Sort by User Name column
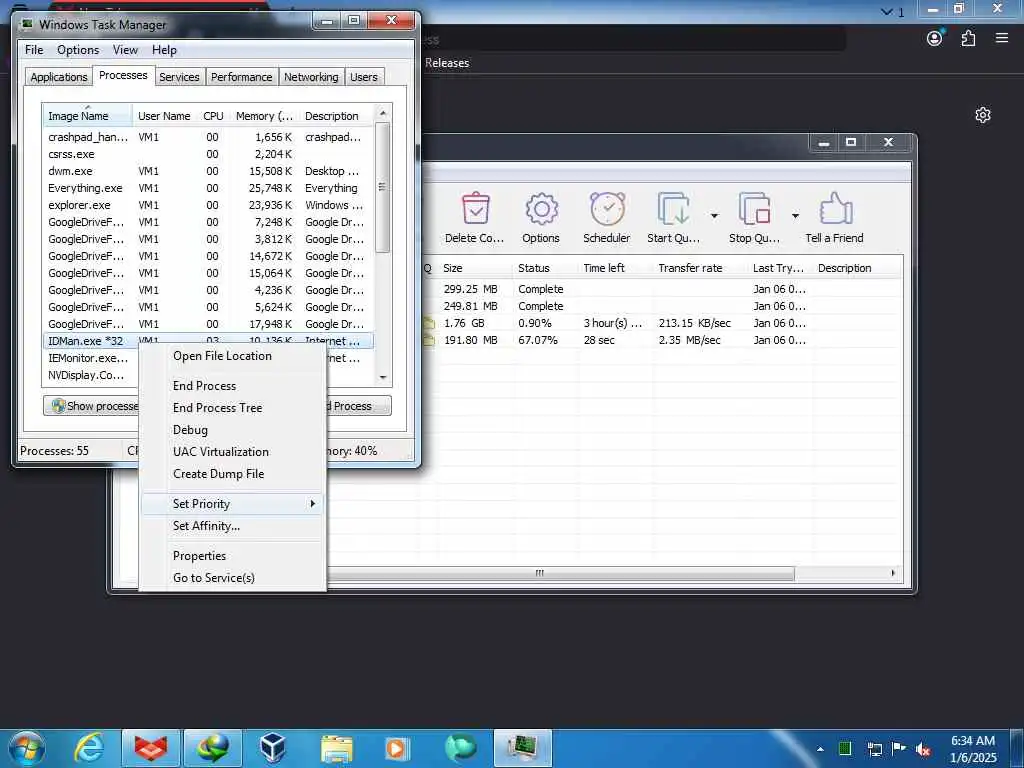The image size is (1024, 768). [164, 116]
